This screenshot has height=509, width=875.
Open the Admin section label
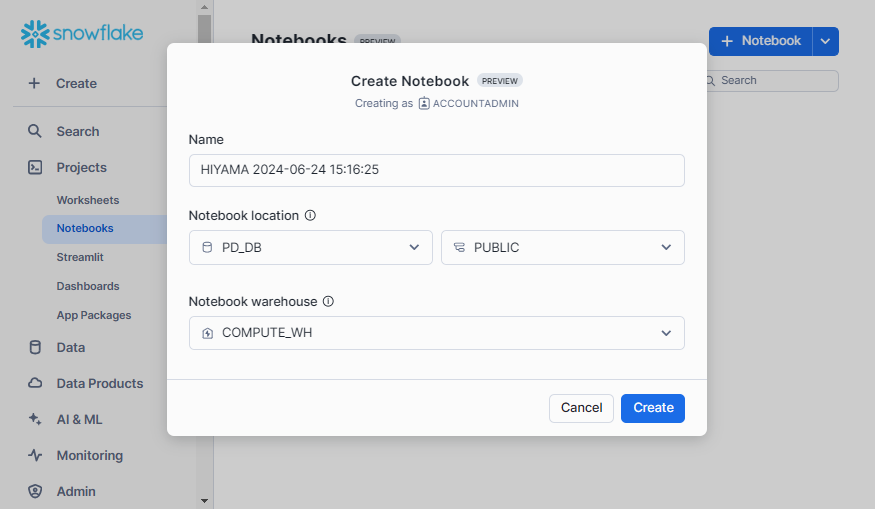point(76,492)
